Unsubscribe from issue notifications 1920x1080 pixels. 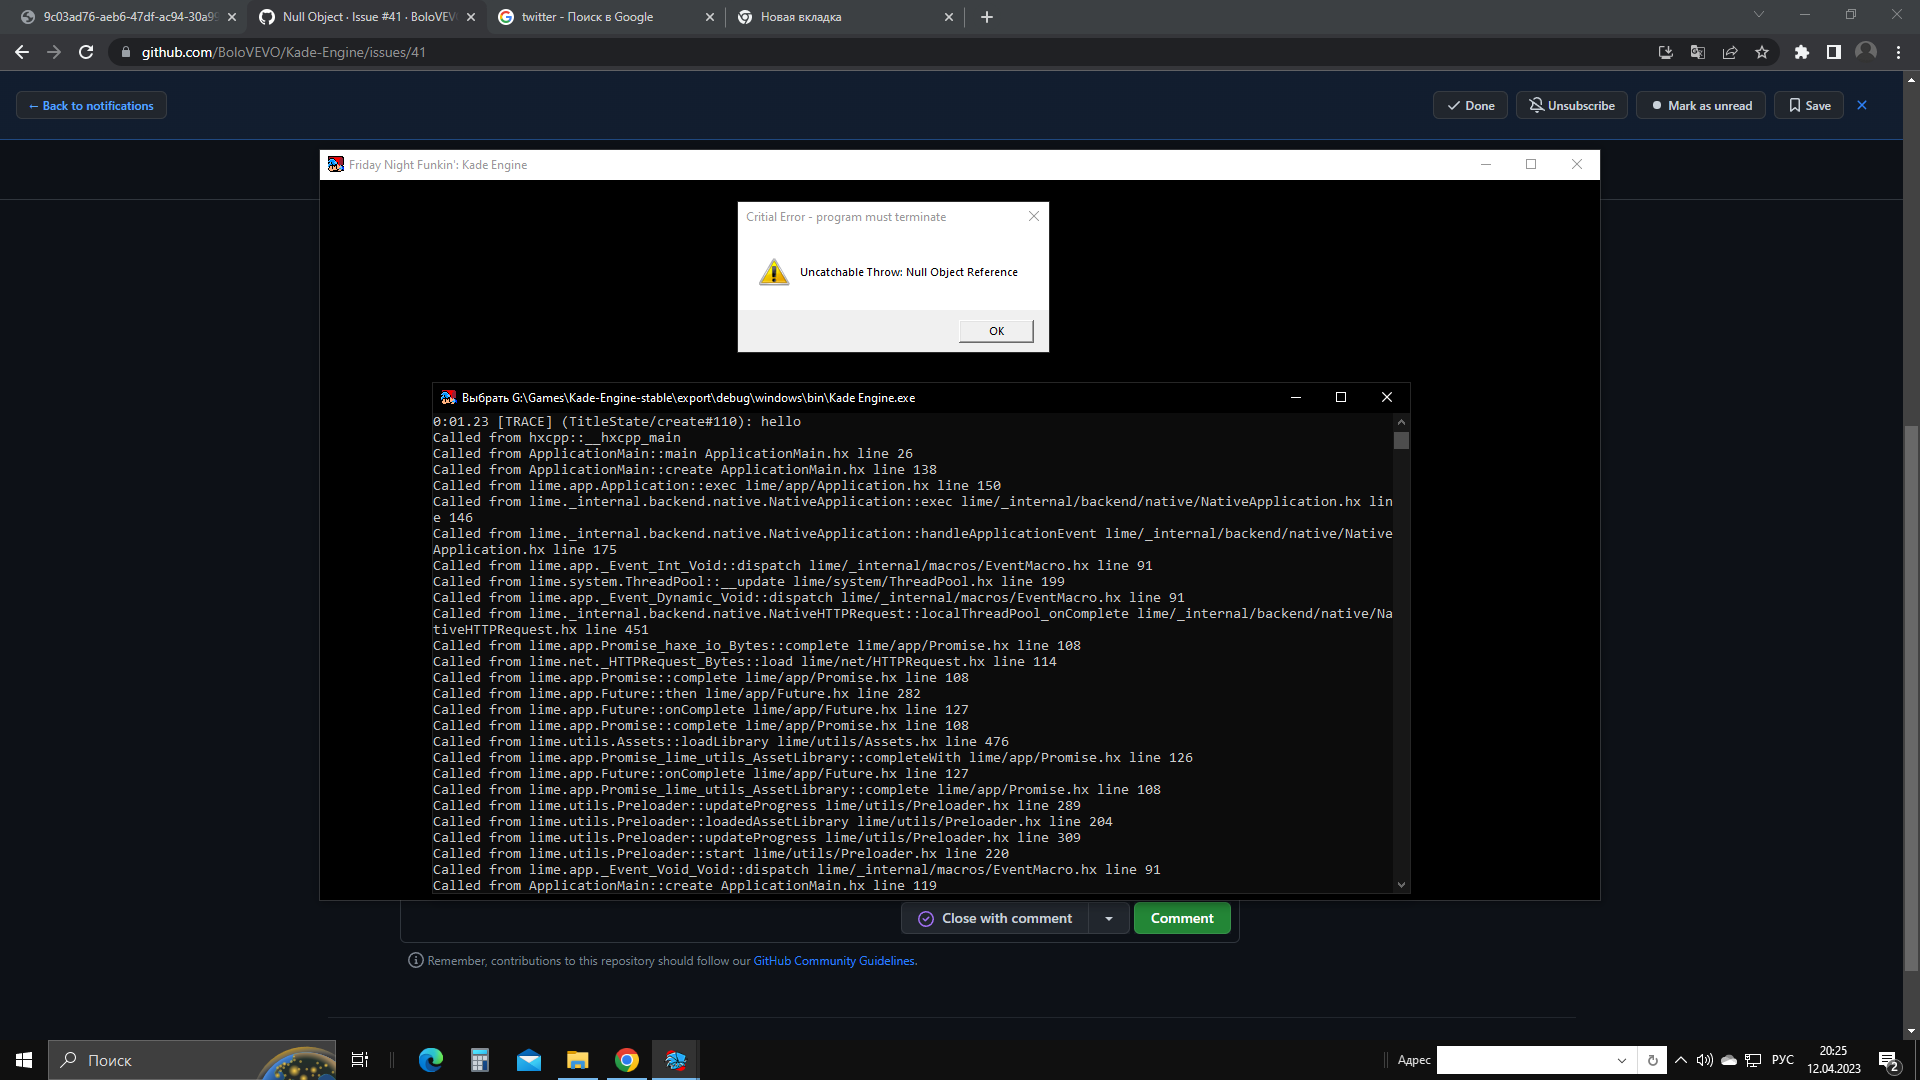[x=1571, y=105]
